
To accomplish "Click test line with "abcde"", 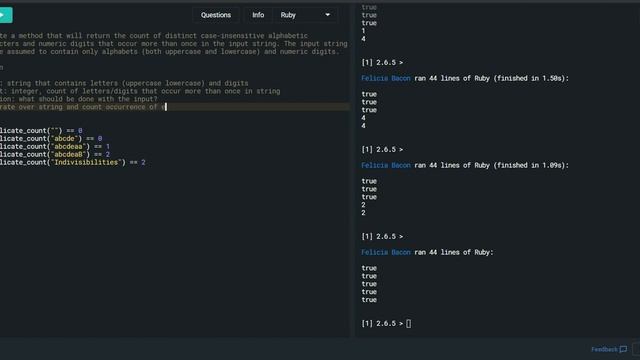I will [x=51, y=139].
